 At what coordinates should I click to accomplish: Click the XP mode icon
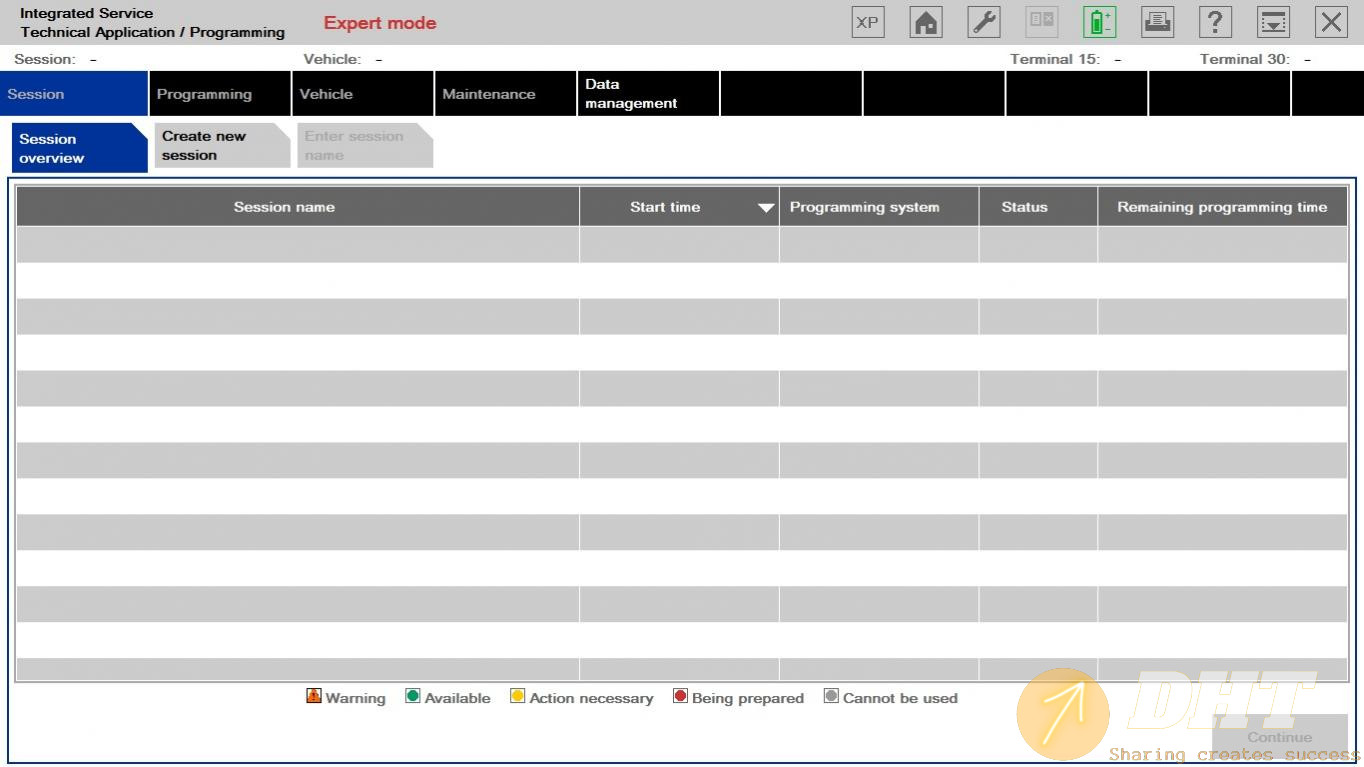pos(868,23)
